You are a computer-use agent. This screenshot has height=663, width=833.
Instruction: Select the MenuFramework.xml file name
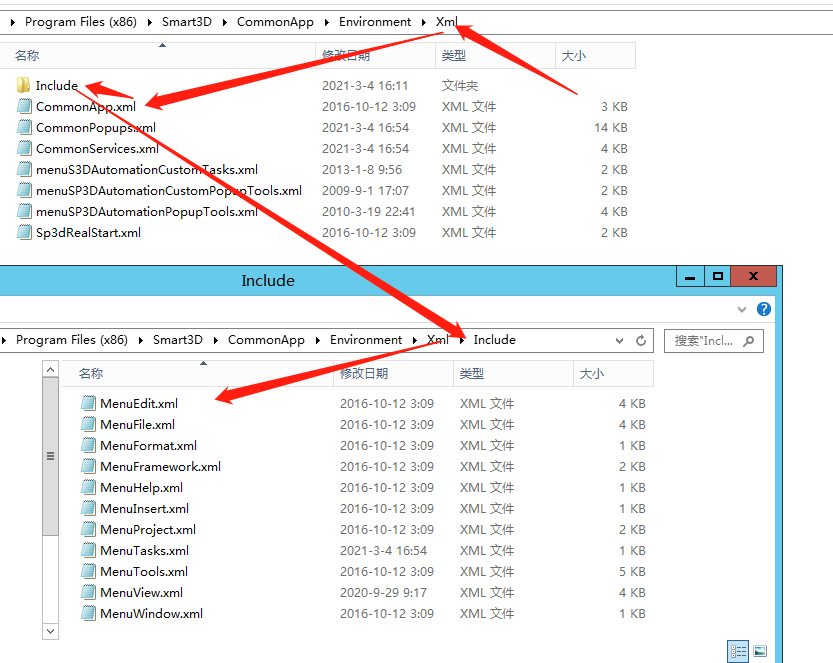click(x=160, y=466)
